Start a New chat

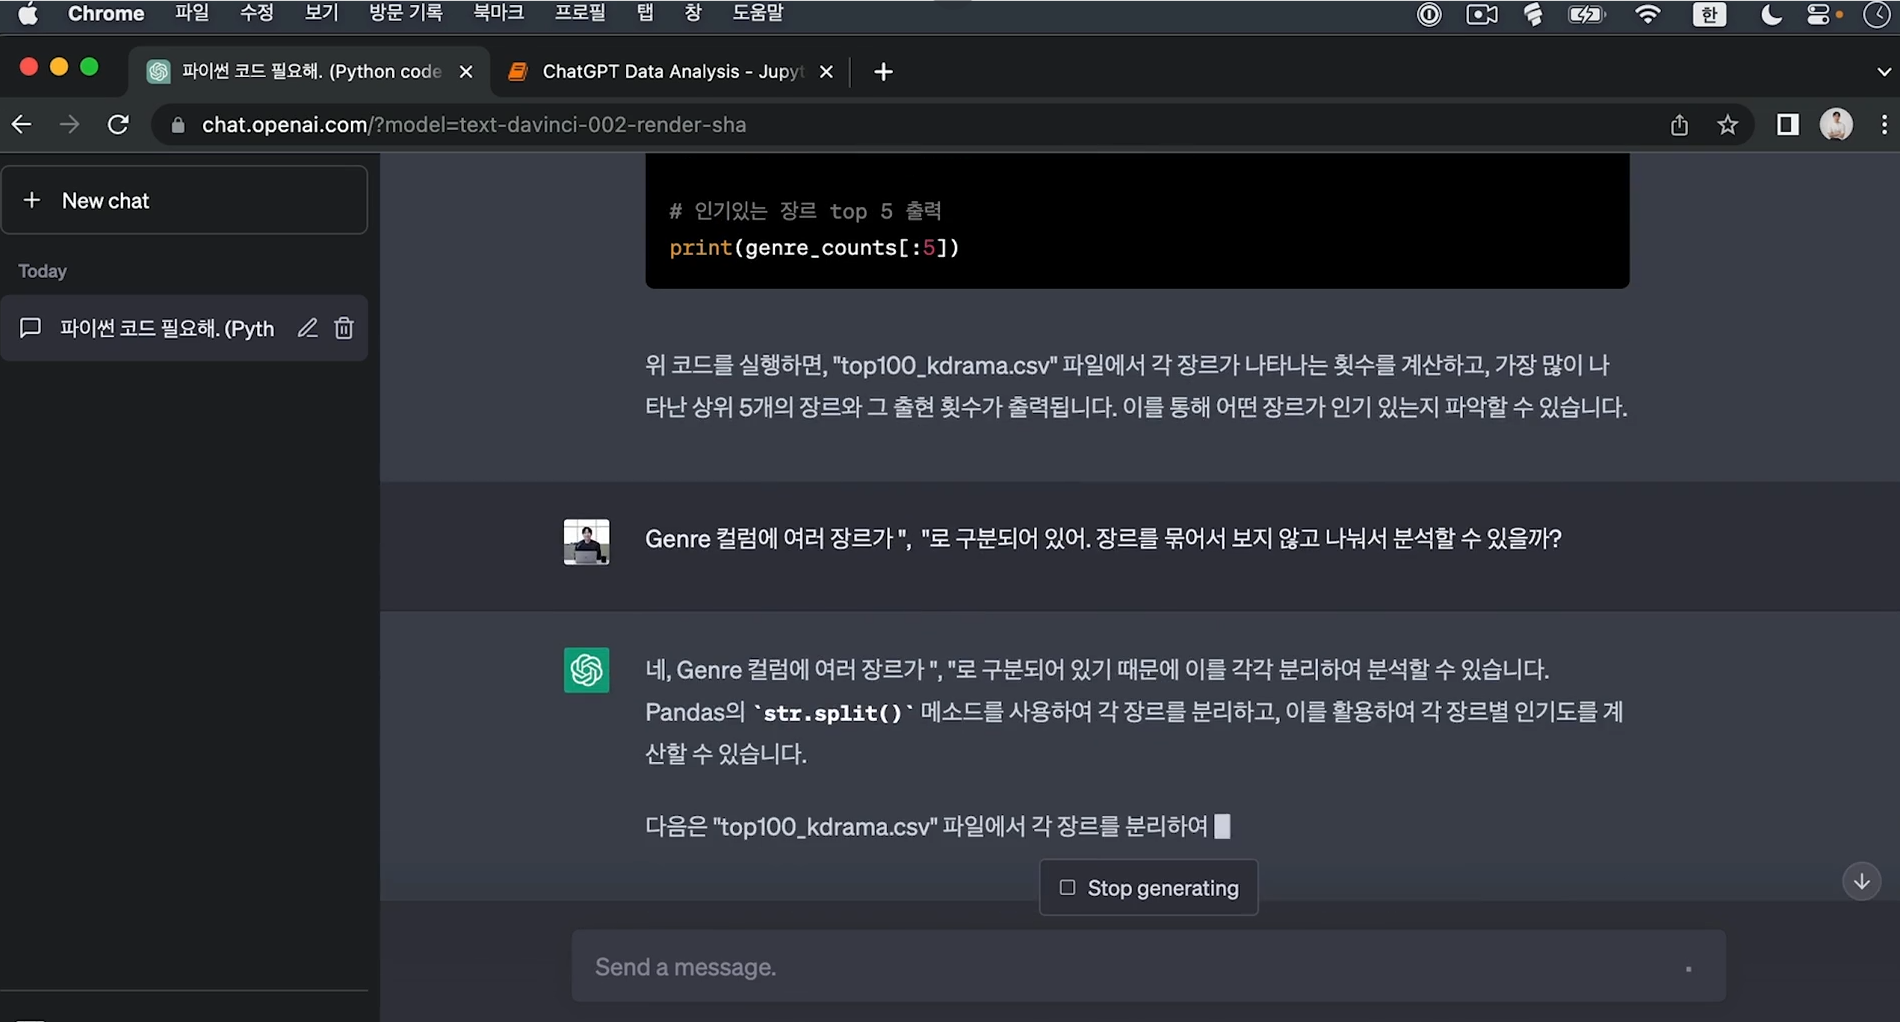coord(185,200)
